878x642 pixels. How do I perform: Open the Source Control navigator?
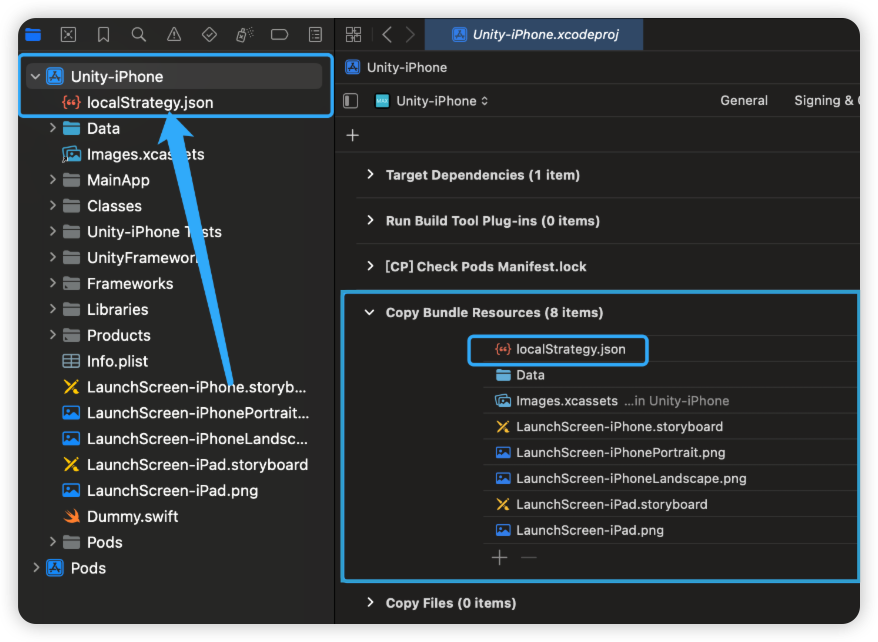(x=68, y=34)
